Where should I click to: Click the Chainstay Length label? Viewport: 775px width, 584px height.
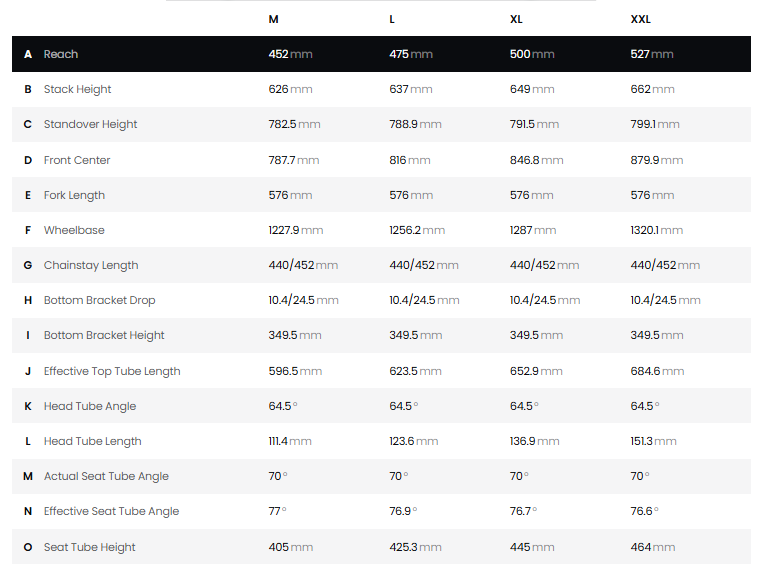coord(91,265)
